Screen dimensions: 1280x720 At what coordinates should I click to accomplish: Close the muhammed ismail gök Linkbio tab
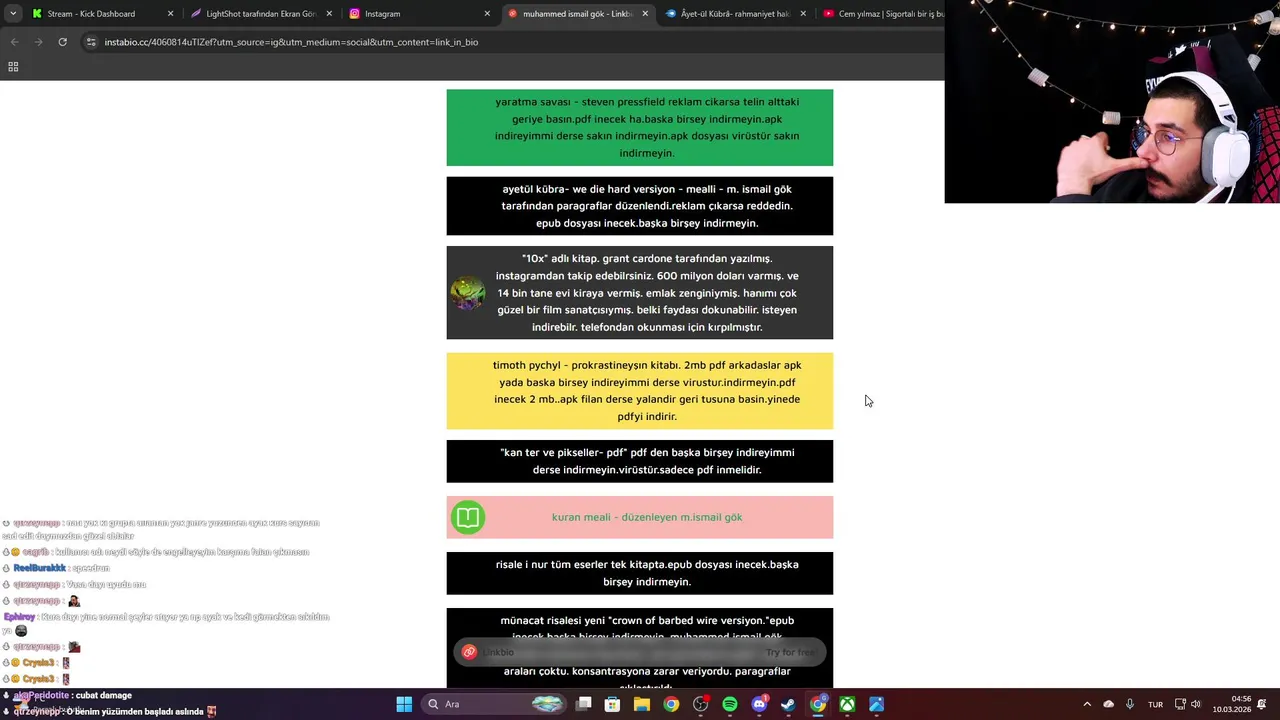pyautogui.click(x=645, y=14)
